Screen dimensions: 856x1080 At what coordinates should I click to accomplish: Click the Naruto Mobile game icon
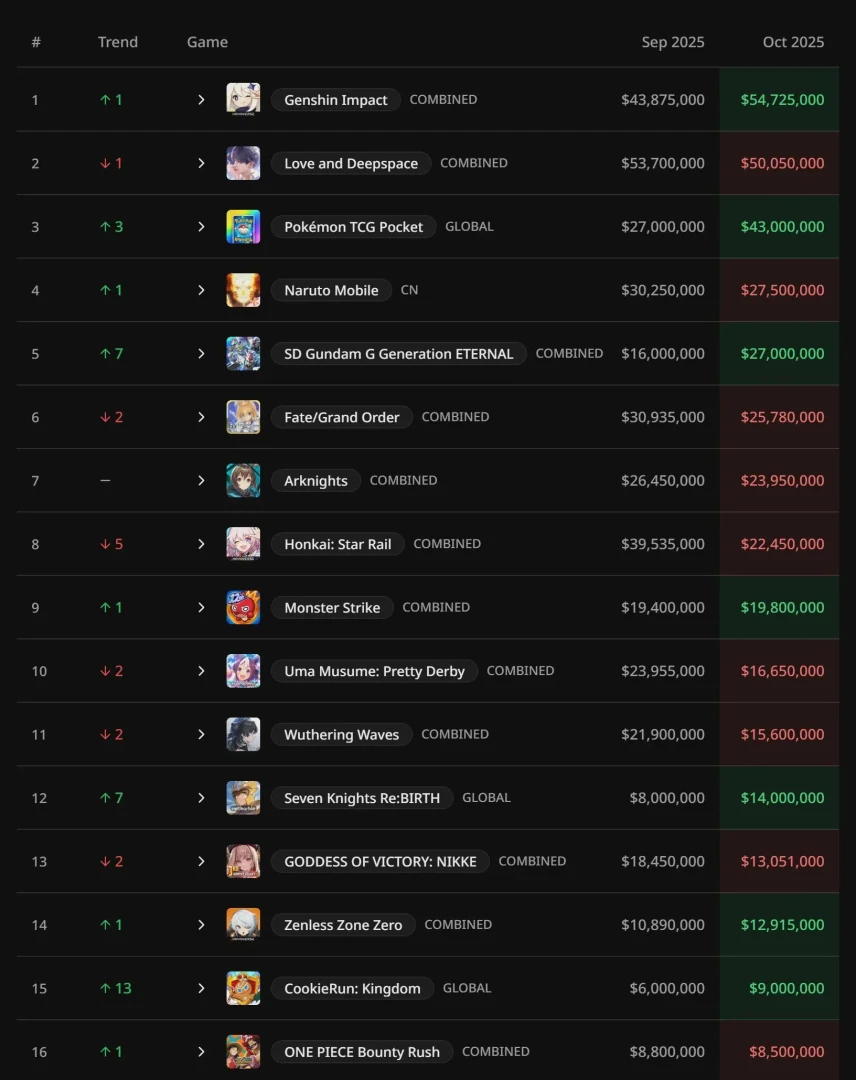243,290
